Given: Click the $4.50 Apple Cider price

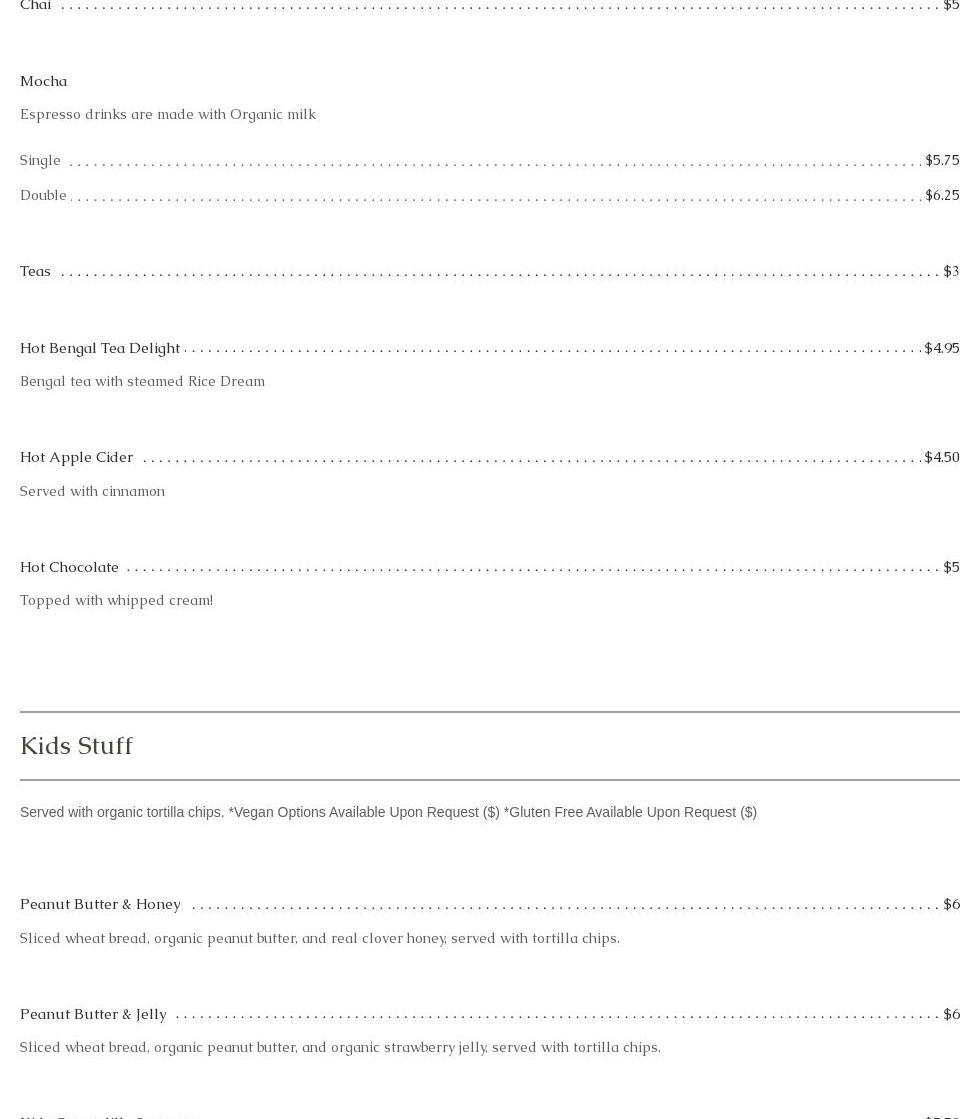Looking at the screenshot, I should (941, 457).
